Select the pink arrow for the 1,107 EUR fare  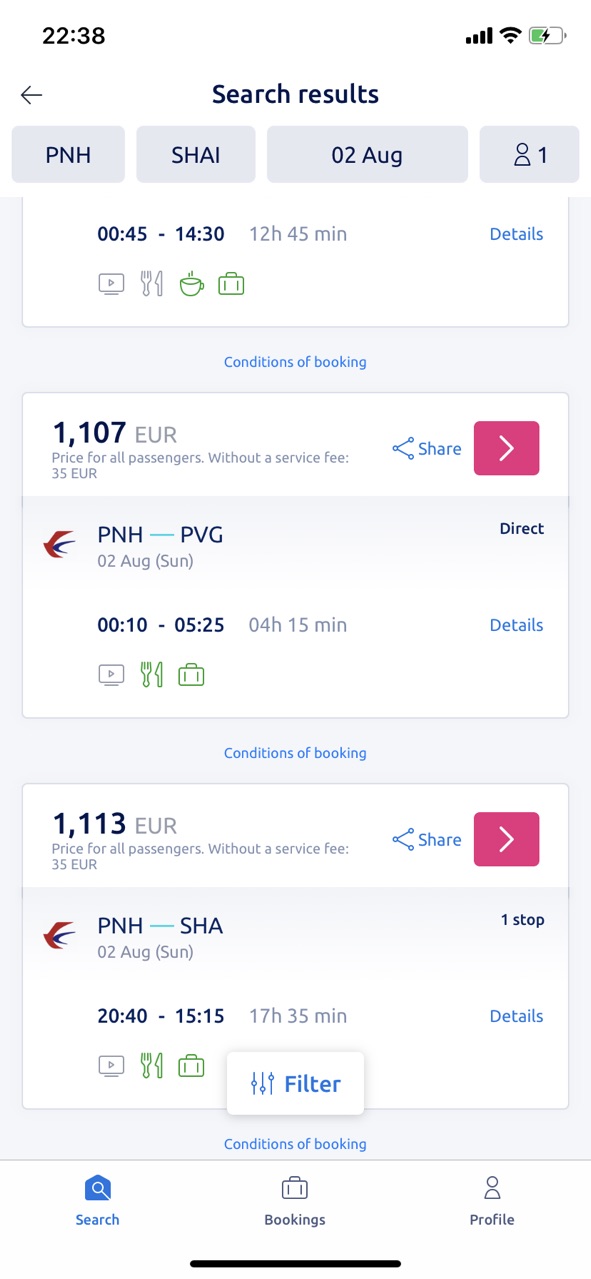pyautogui.click(x=506, y=448)
